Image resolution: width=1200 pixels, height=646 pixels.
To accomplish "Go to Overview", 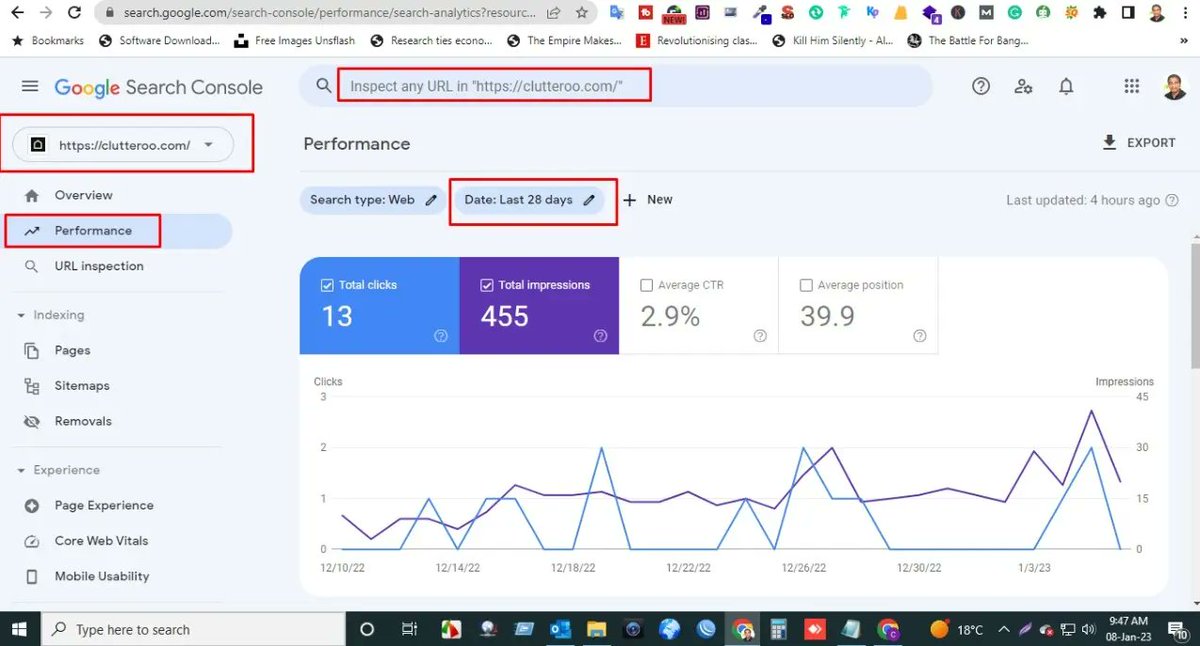I will pyautogui.click(x=84, y=195).
